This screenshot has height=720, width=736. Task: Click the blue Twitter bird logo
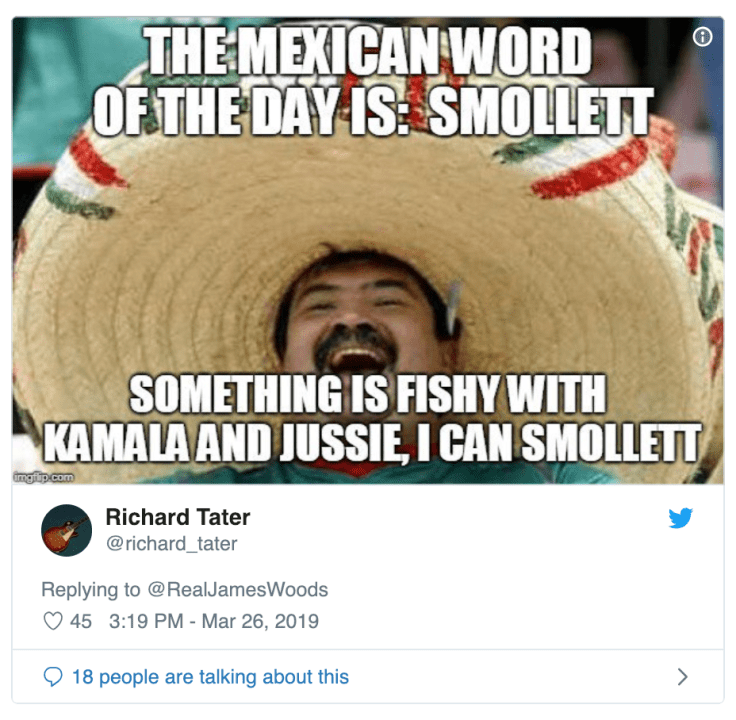tap(681, 518)
